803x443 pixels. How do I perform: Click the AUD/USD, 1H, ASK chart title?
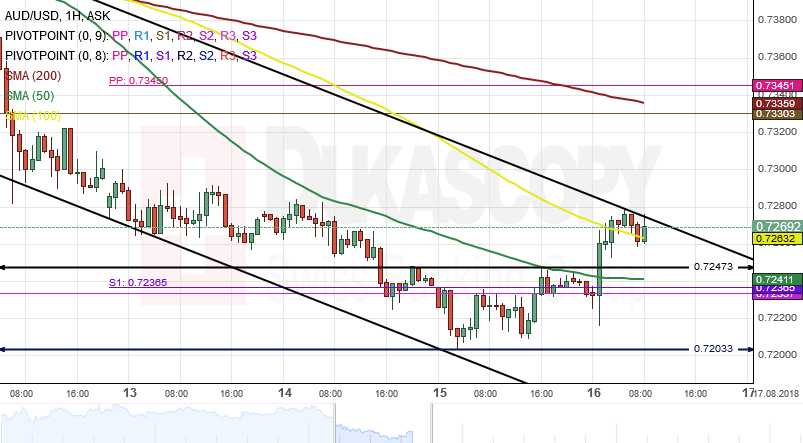[57, 16]
